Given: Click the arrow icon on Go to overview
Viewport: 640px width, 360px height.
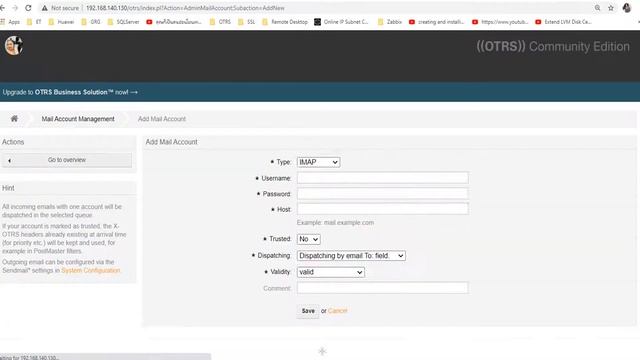Looking at the screenshot, I should point(9,160).
